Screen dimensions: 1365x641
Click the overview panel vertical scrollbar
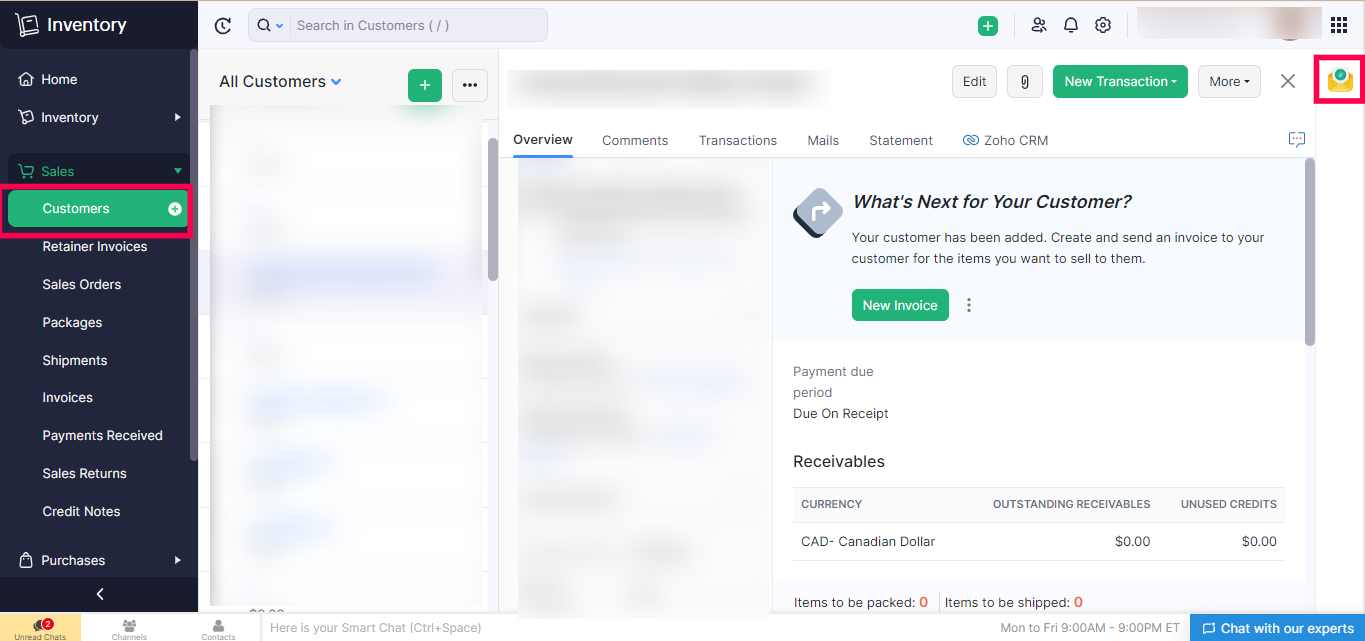[x=1310, y=252]
